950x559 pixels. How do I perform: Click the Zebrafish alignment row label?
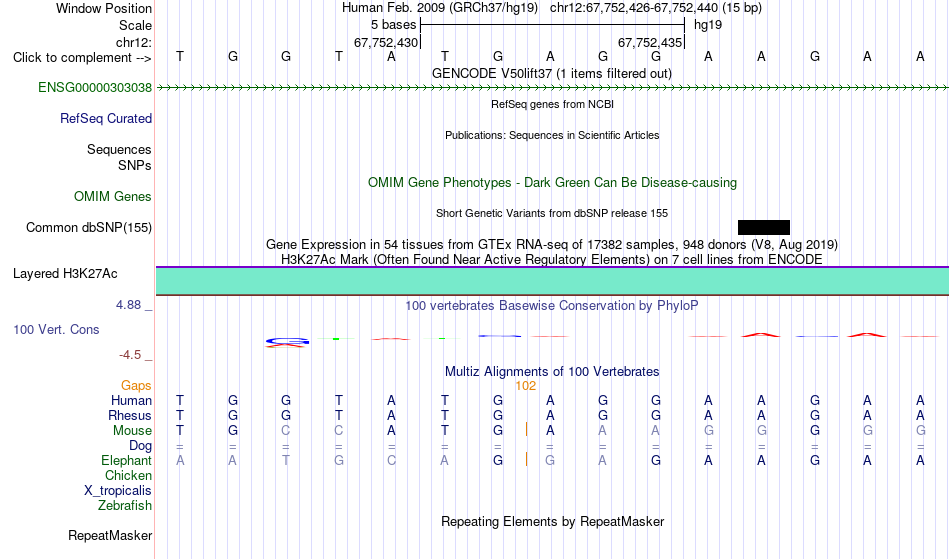125,506
